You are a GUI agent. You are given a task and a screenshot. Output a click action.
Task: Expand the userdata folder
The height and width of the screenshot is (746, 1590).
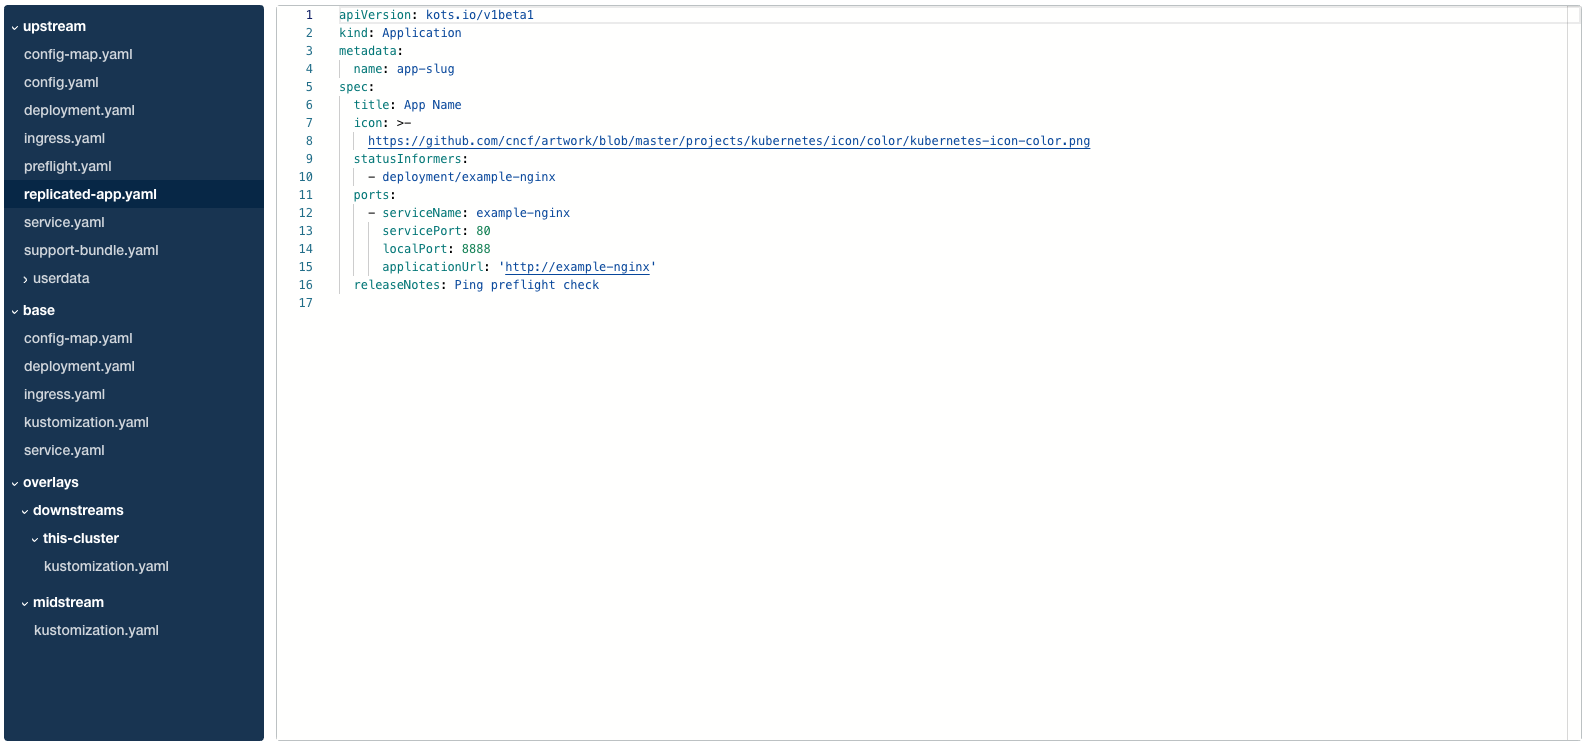click(25, 279)
